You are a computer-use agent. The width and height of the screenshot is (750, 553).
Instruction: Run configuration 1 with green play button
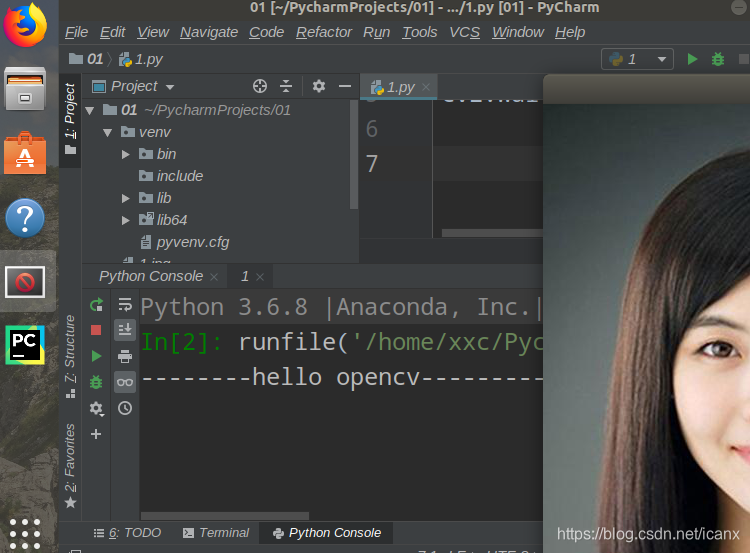(692, 59)
